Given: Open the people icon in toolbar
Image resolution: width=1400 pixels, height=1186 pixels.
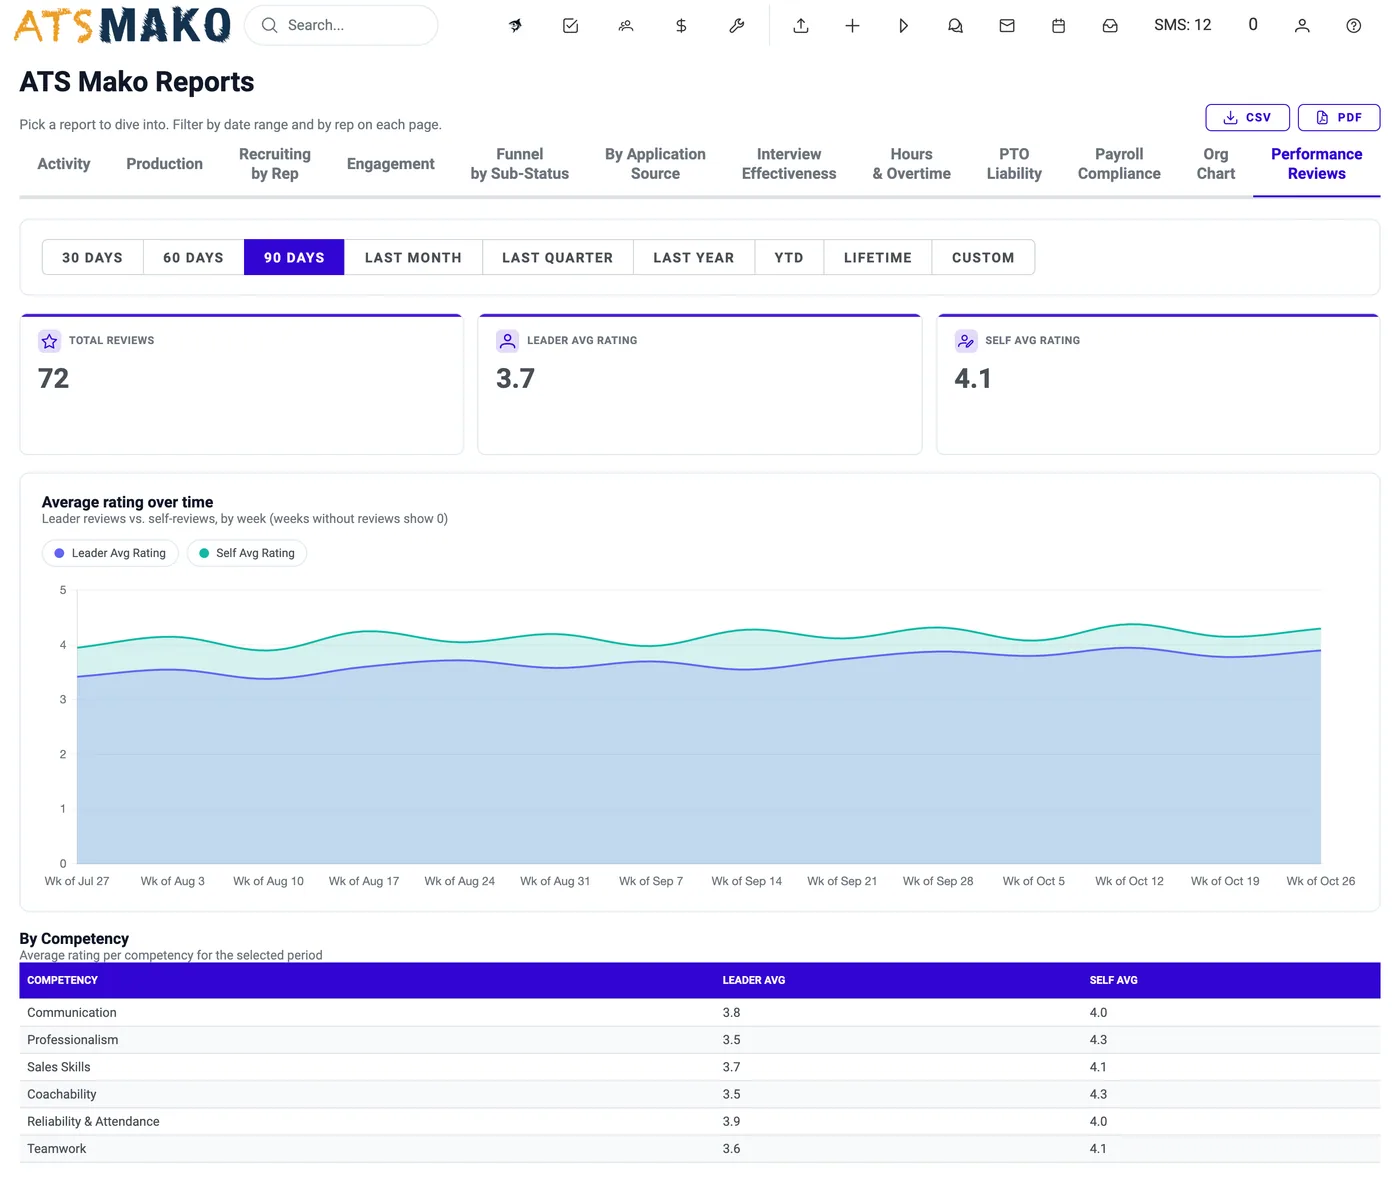Looking at the screenshot, I should [x=626, y=26].
